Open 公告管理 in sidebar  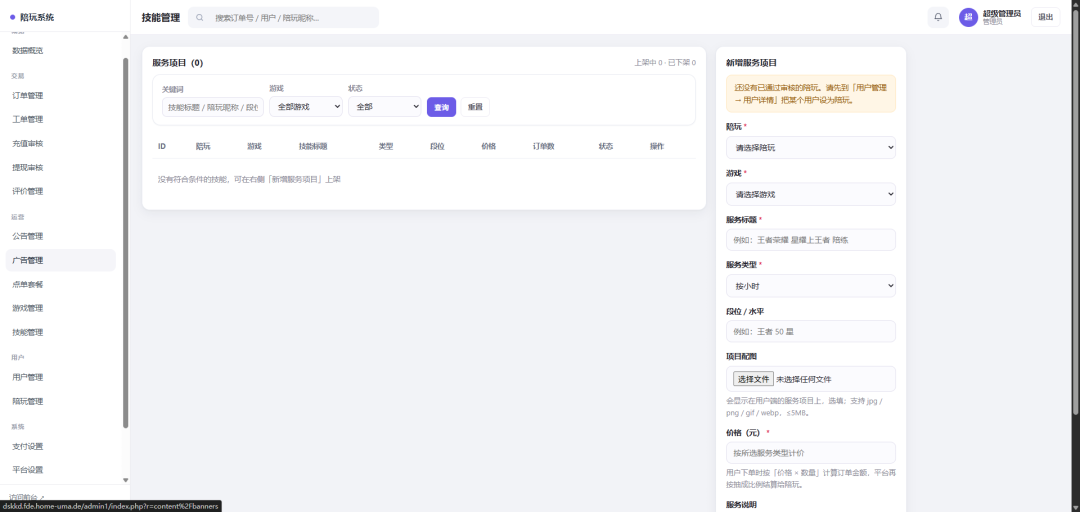(x=61, y=236)
